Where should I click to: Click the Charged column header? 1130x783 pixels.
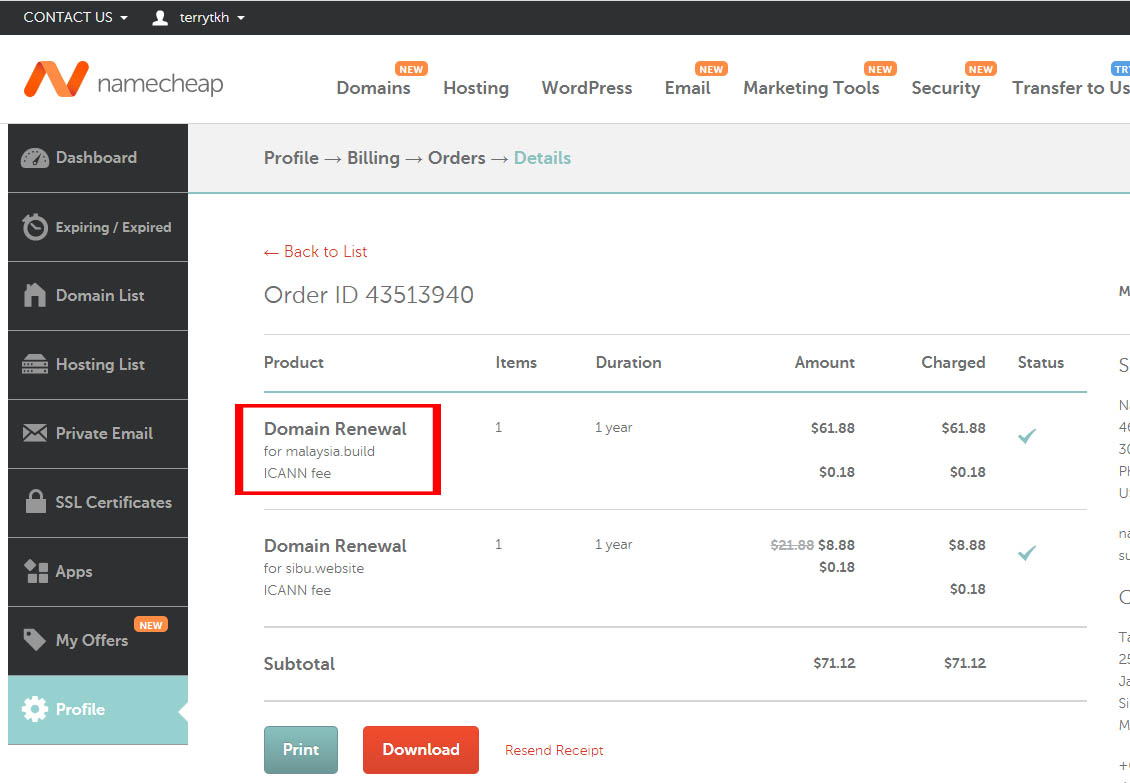[953, 363]
